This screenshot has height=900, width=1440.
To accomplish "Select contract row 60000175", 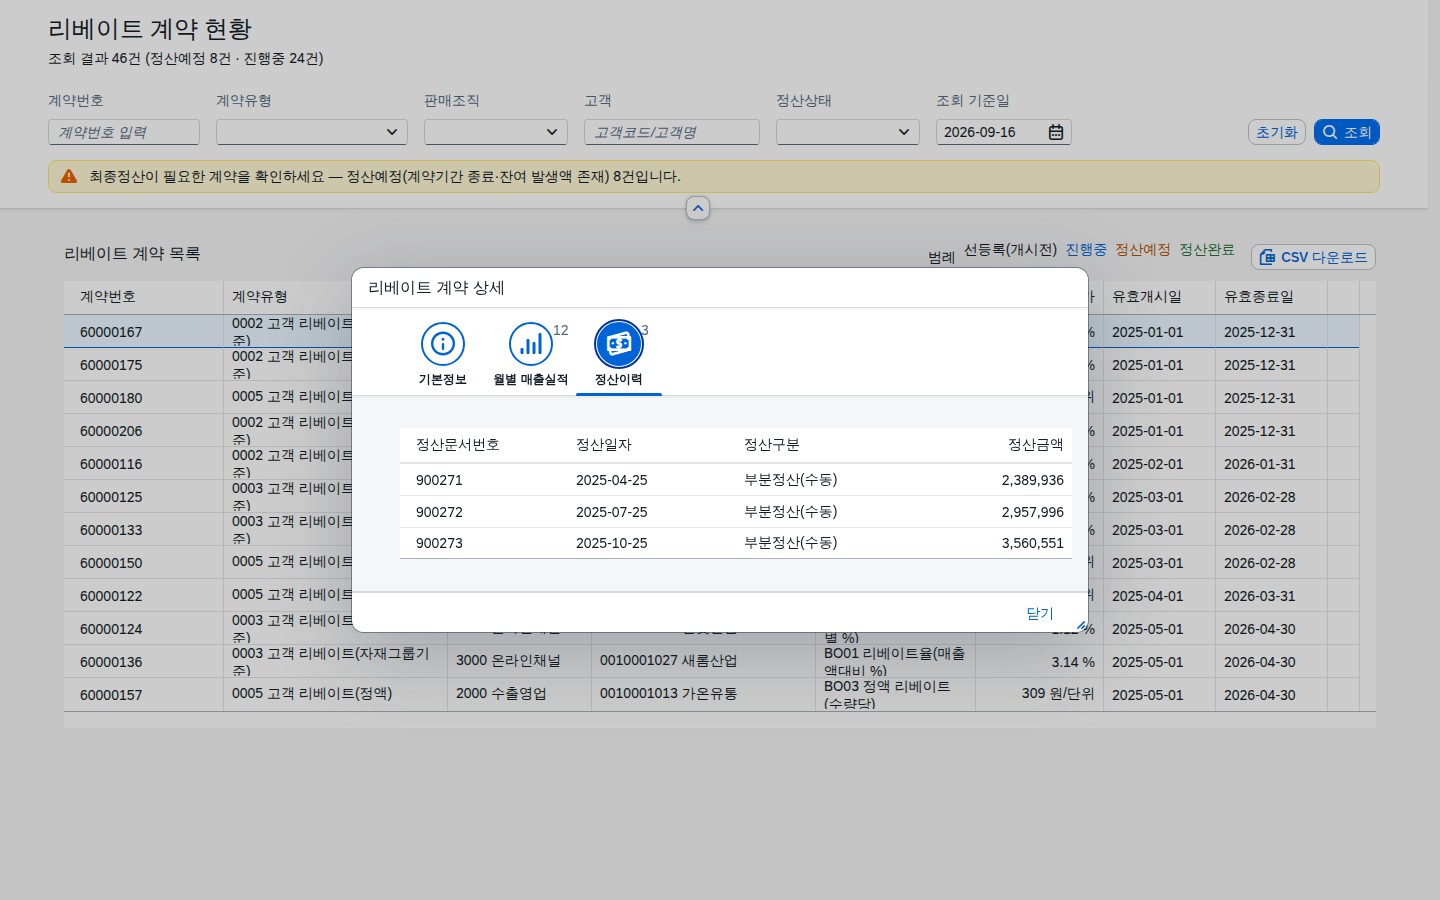I will click(111, 365).
